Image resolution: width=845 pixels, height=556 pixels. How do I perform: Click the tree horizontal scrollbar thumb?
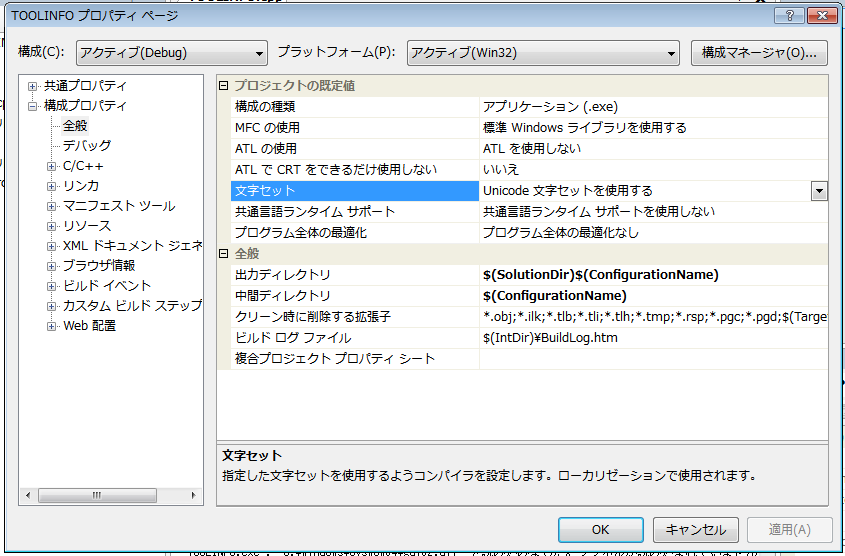click(97, 495)
